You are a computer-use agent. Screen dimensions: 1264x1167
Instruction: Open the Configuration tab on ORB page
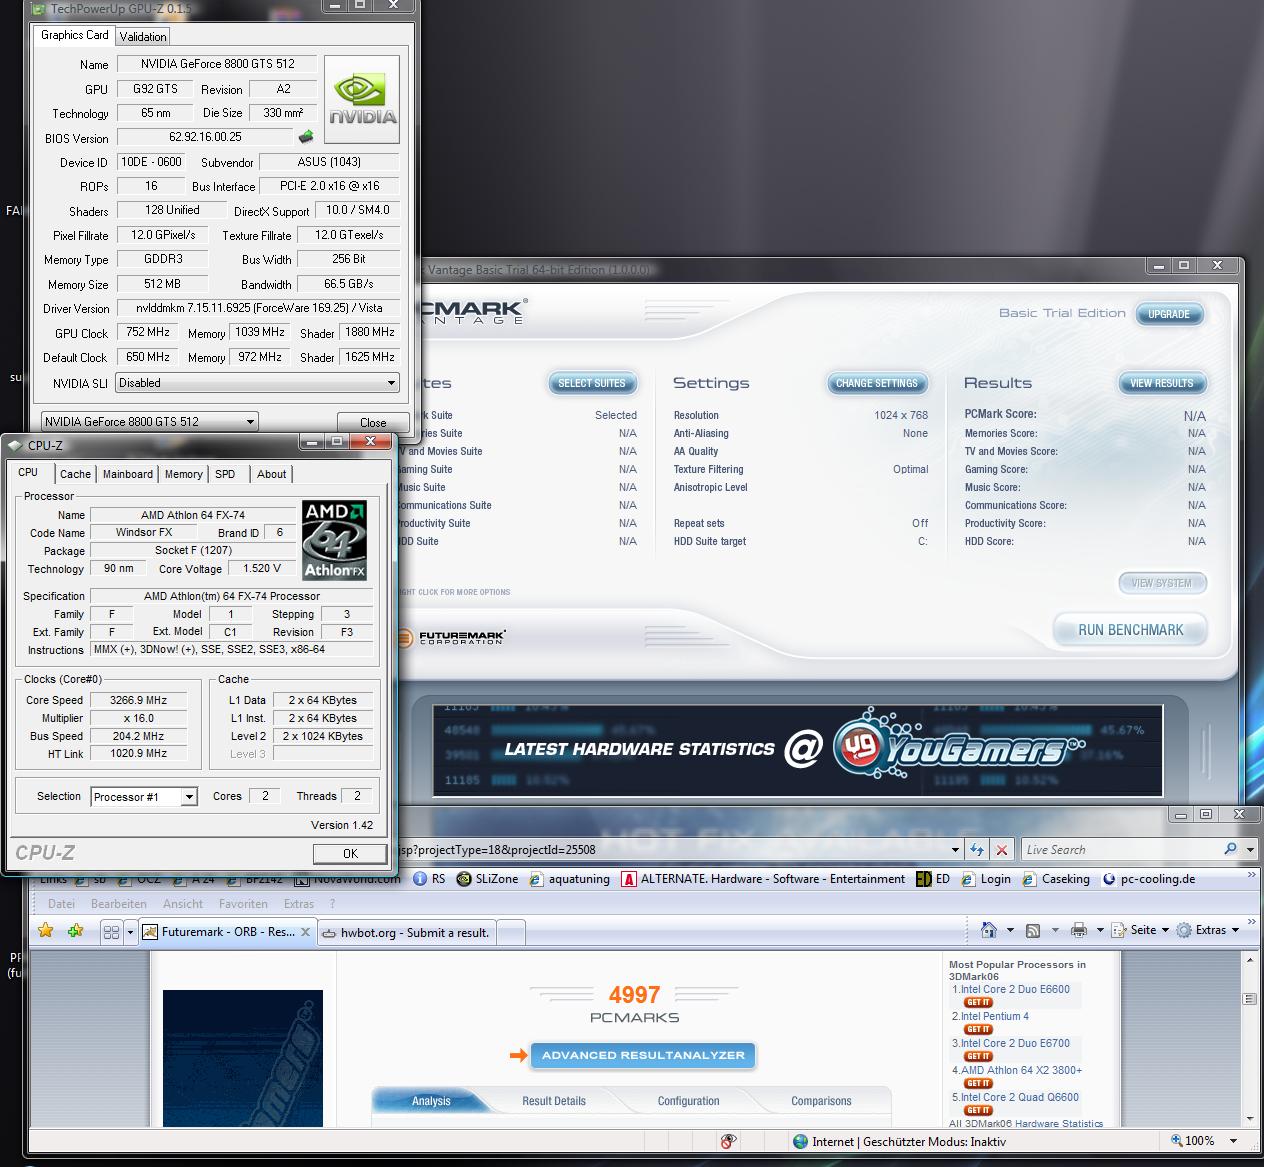pos(688,1101)
